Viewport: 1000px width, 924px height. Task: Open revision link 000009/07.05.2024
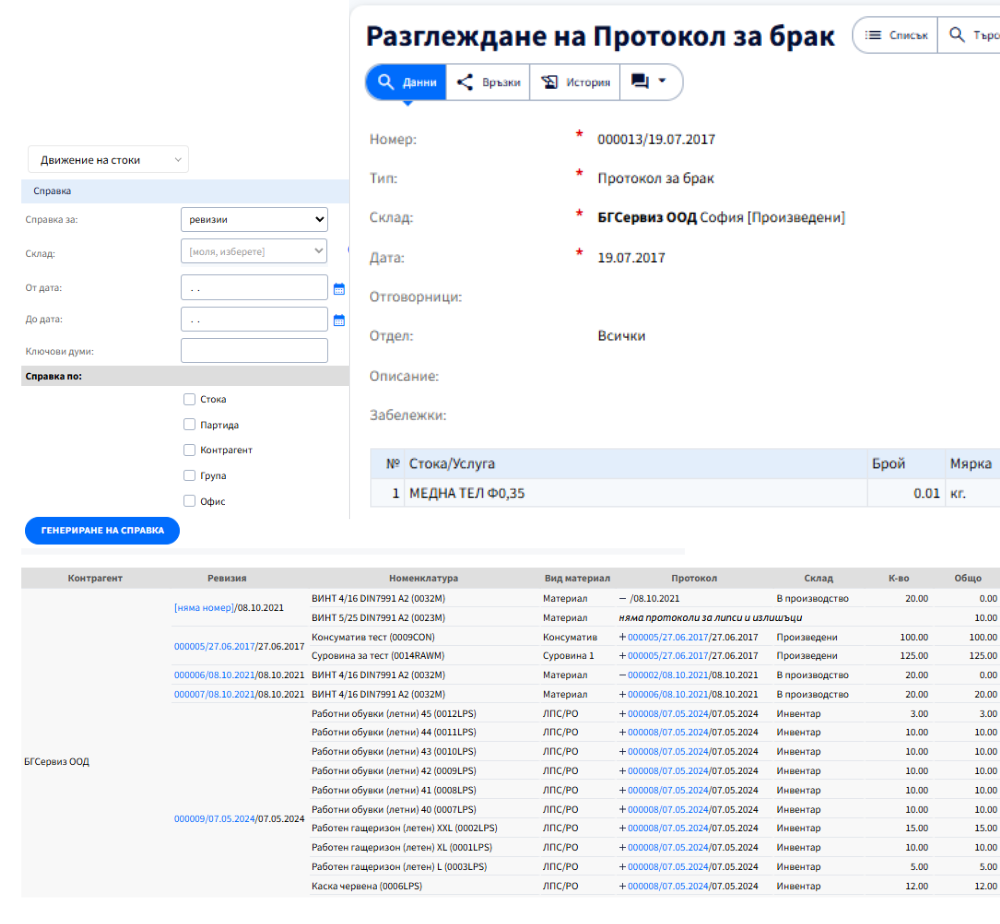pyautogui.click(x=214, y=819)
